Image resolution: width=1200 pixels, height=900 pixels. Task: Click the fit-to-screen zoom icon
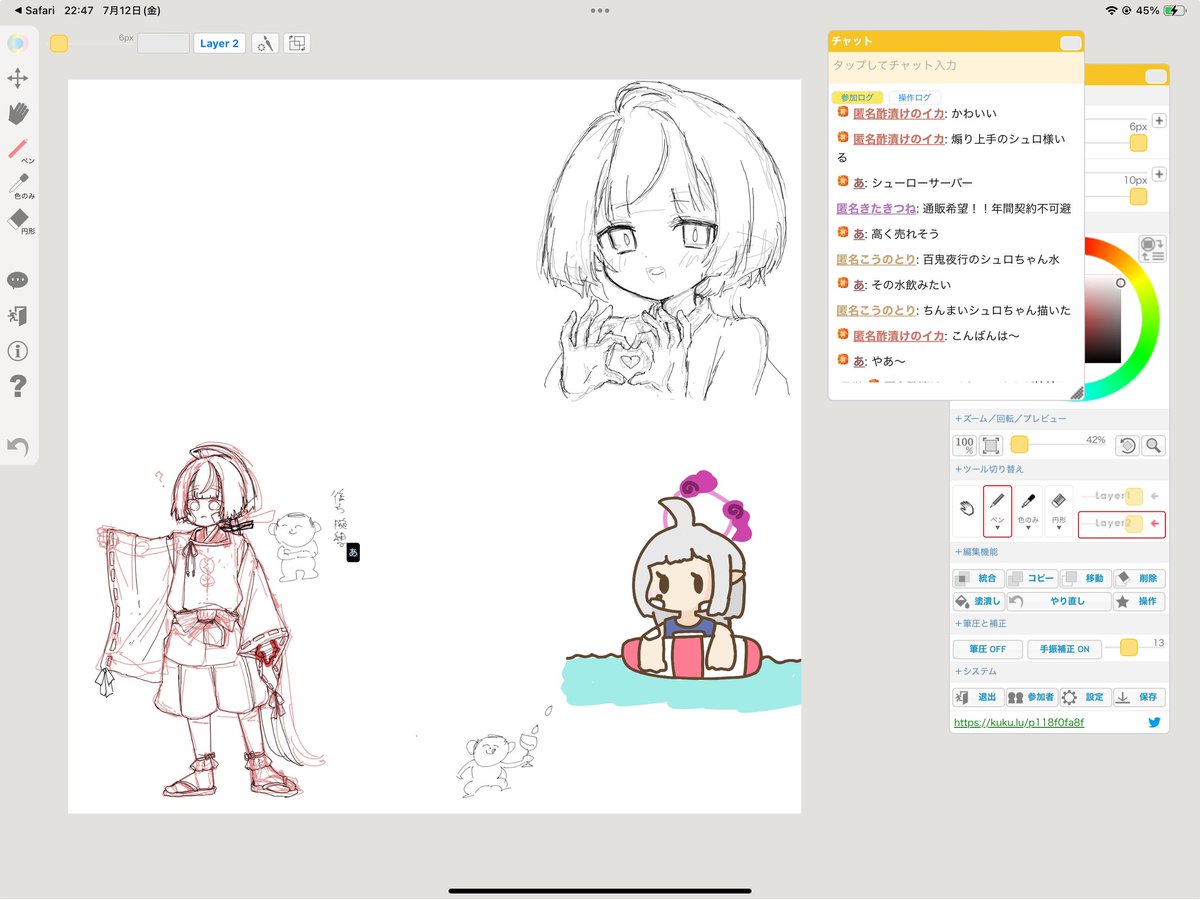coord(991,446)
